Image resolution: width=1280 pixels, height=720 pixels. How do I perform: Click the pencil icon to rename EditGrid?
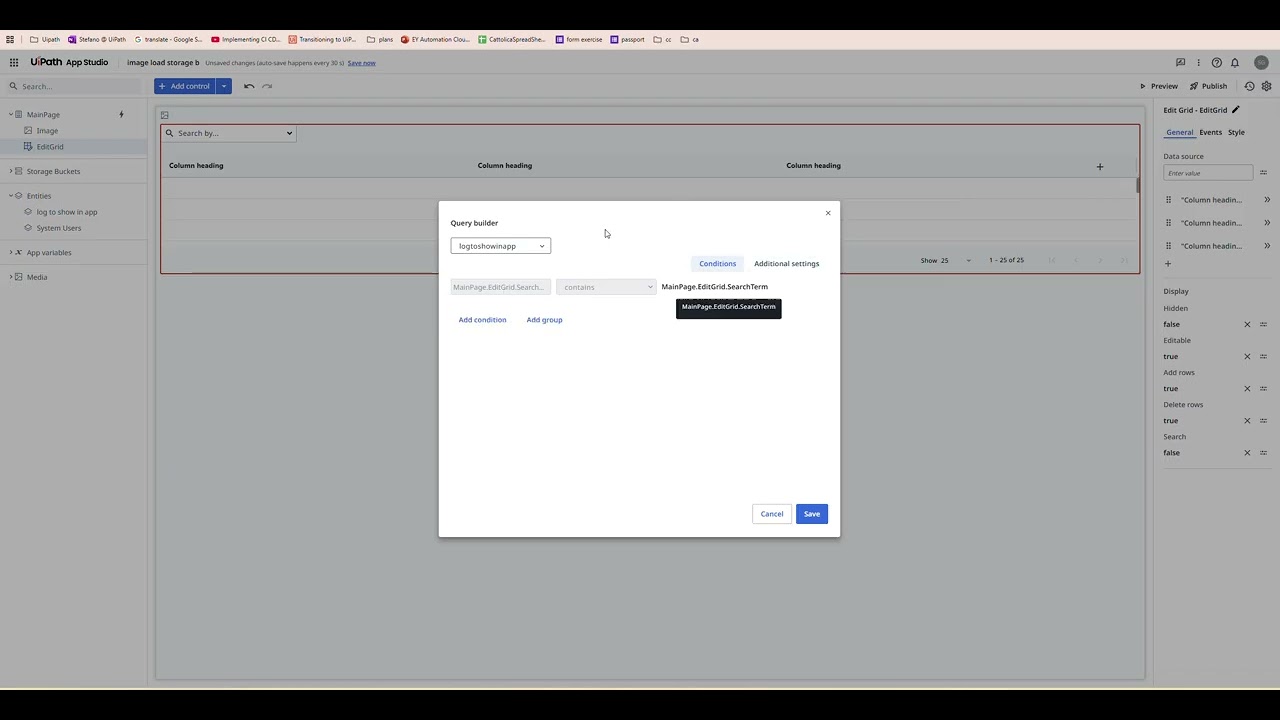pos(1236,110)
